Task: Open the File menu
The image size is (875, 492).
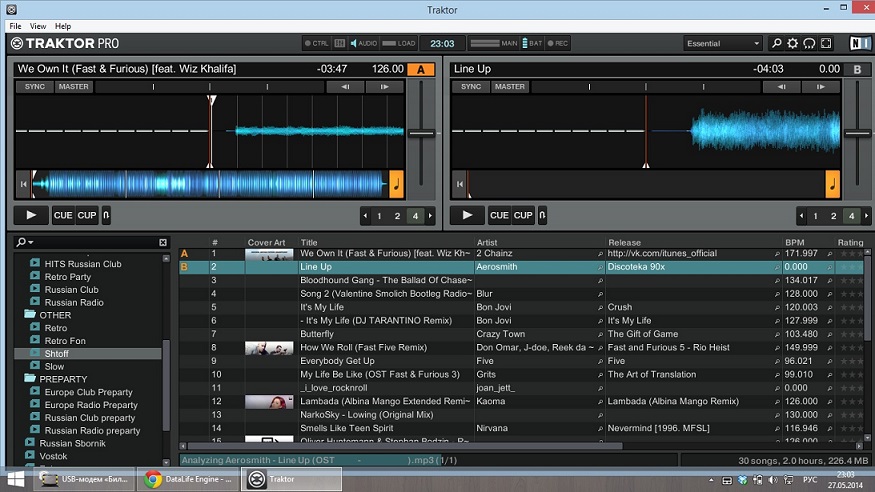Action: click(x=15, y=26)
